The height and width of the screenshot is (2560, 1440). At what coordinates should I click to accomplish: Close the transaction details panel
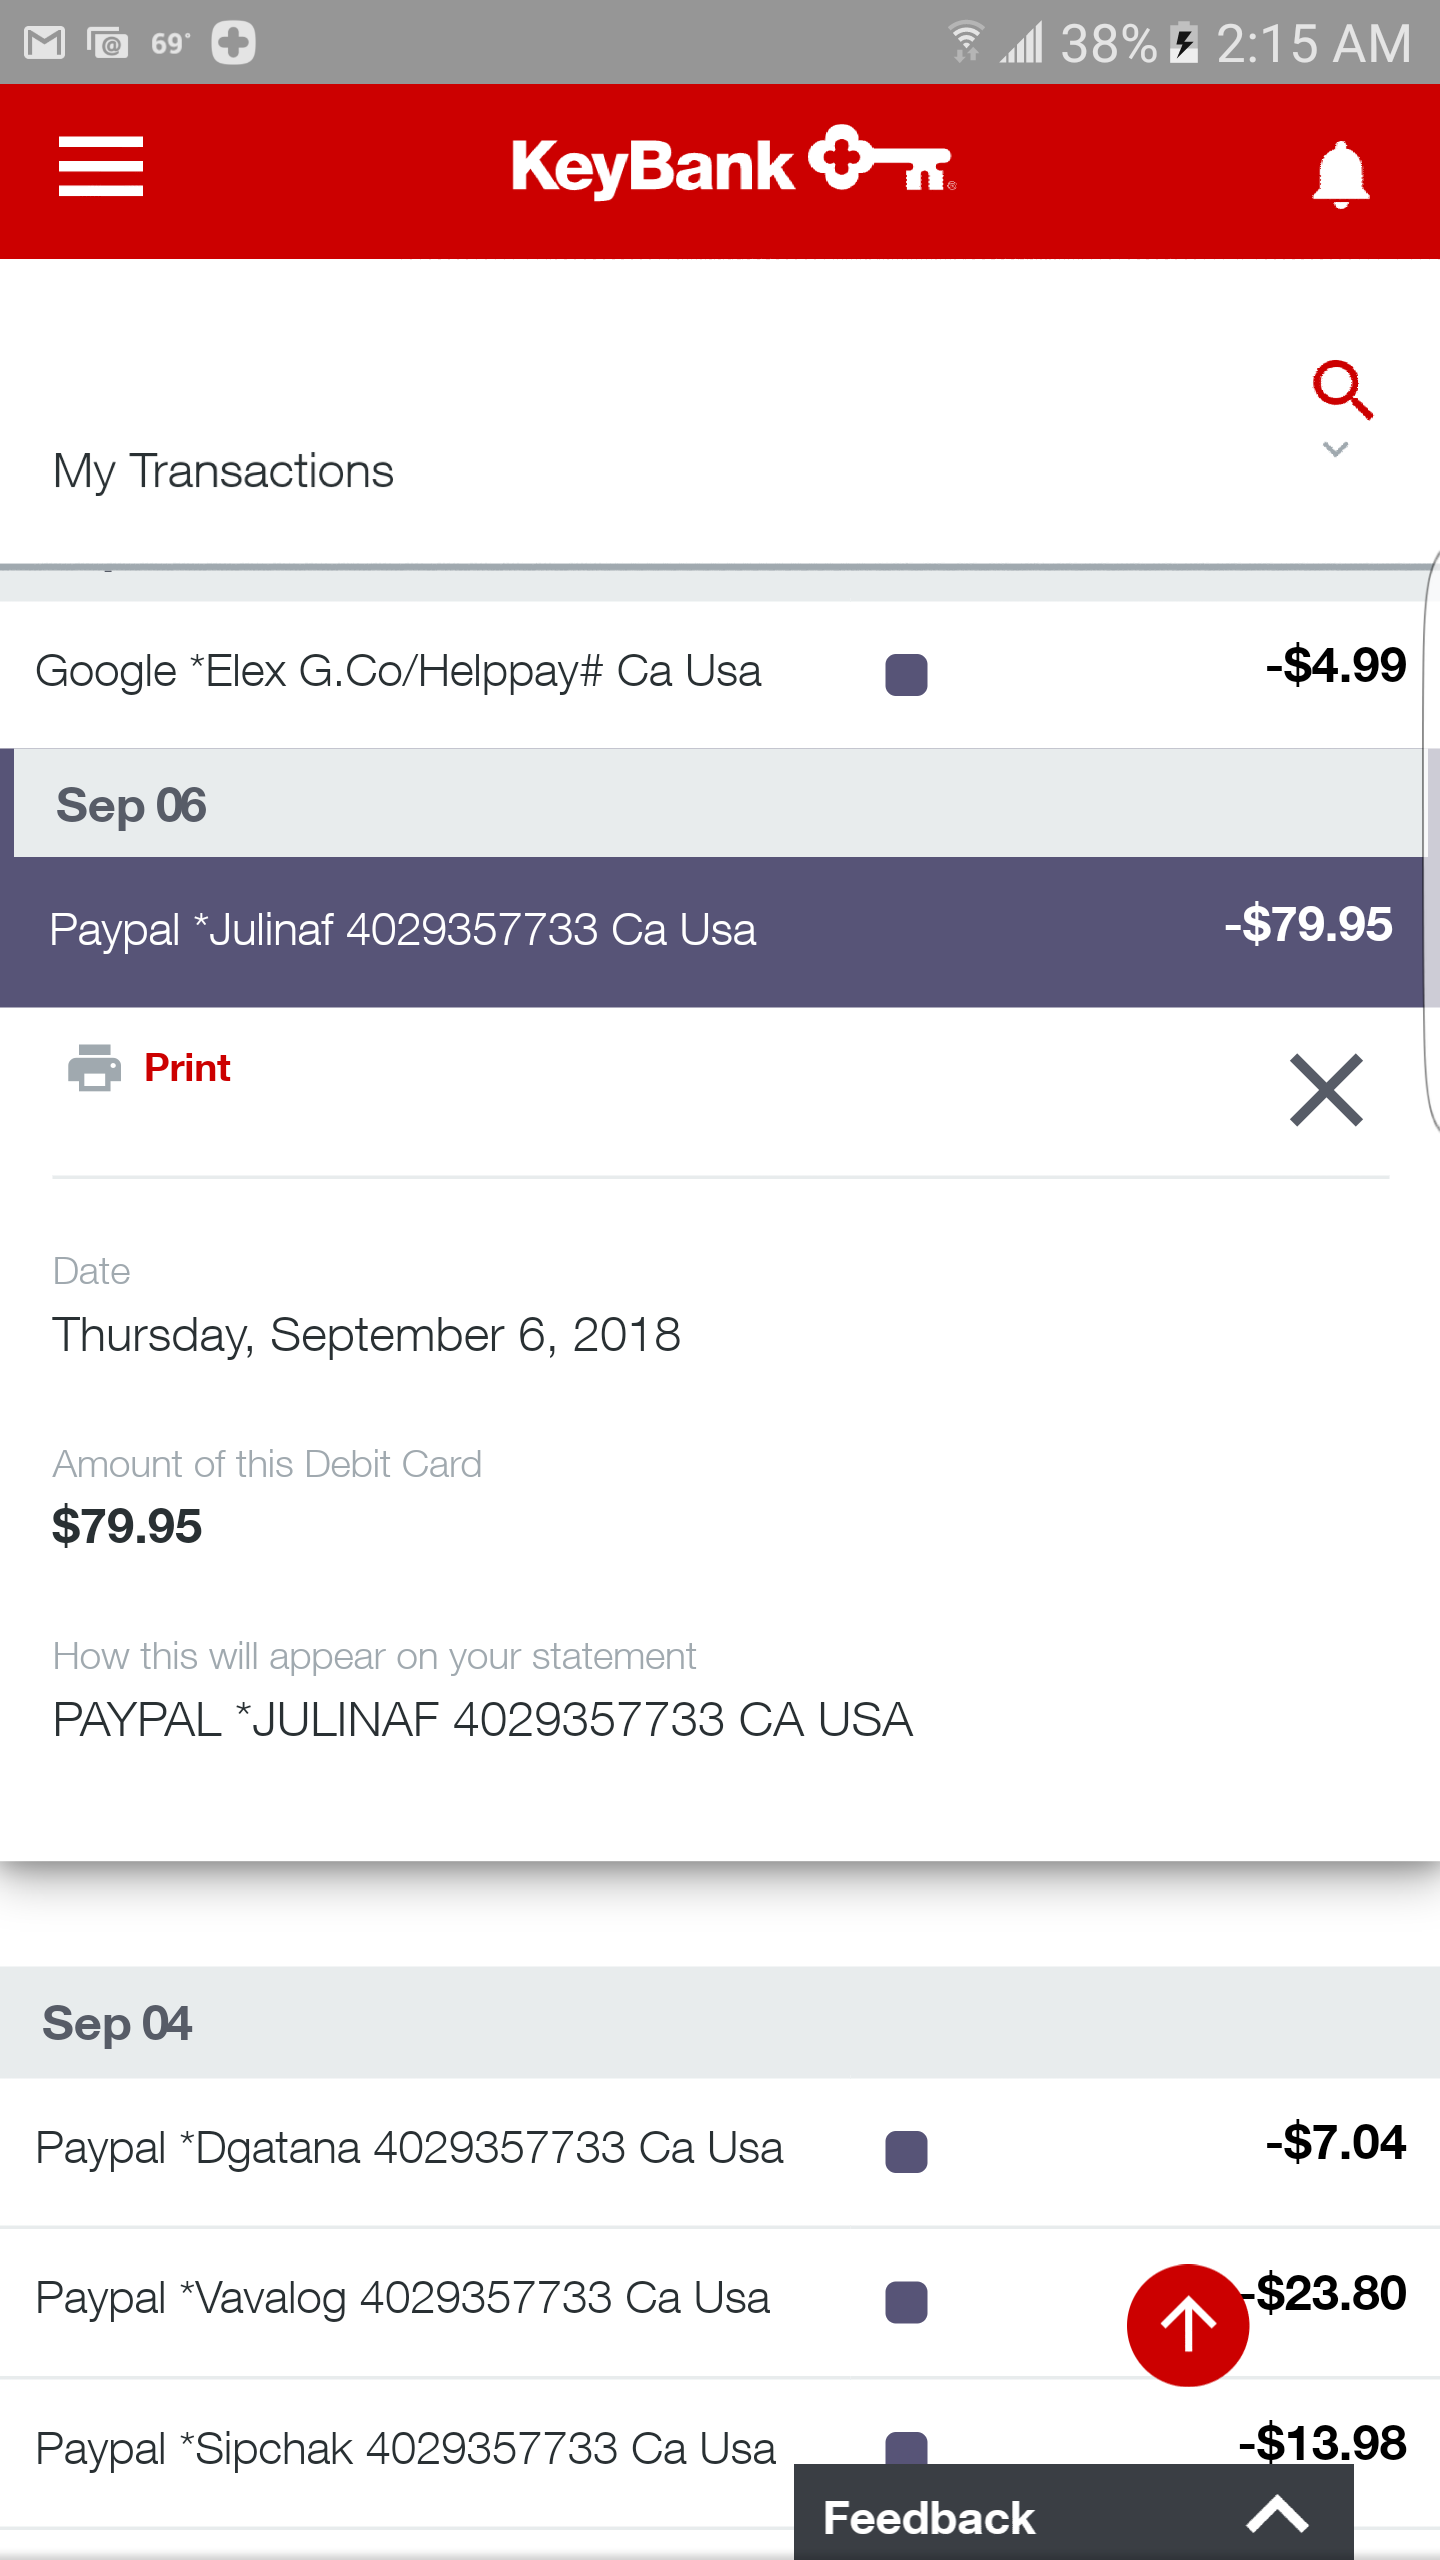(x=1326, y=1090)
